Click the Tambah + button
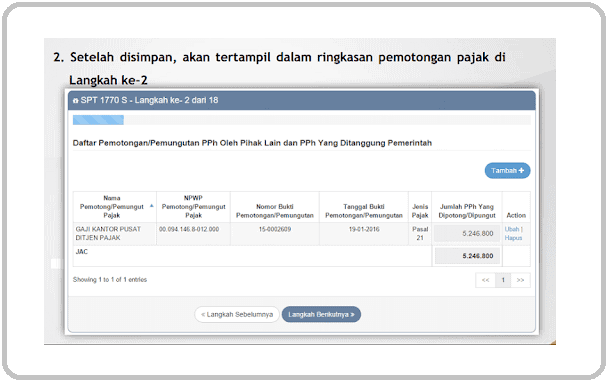This screenshot has width=608, height=381. pos(507,171)
